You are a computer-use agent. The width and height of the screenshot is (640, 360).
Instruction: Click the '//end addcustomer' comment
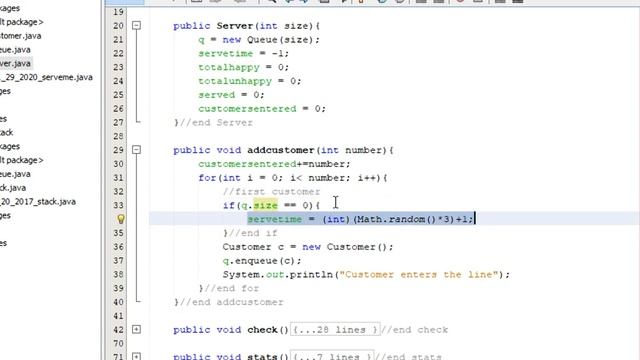coord(231,302)
